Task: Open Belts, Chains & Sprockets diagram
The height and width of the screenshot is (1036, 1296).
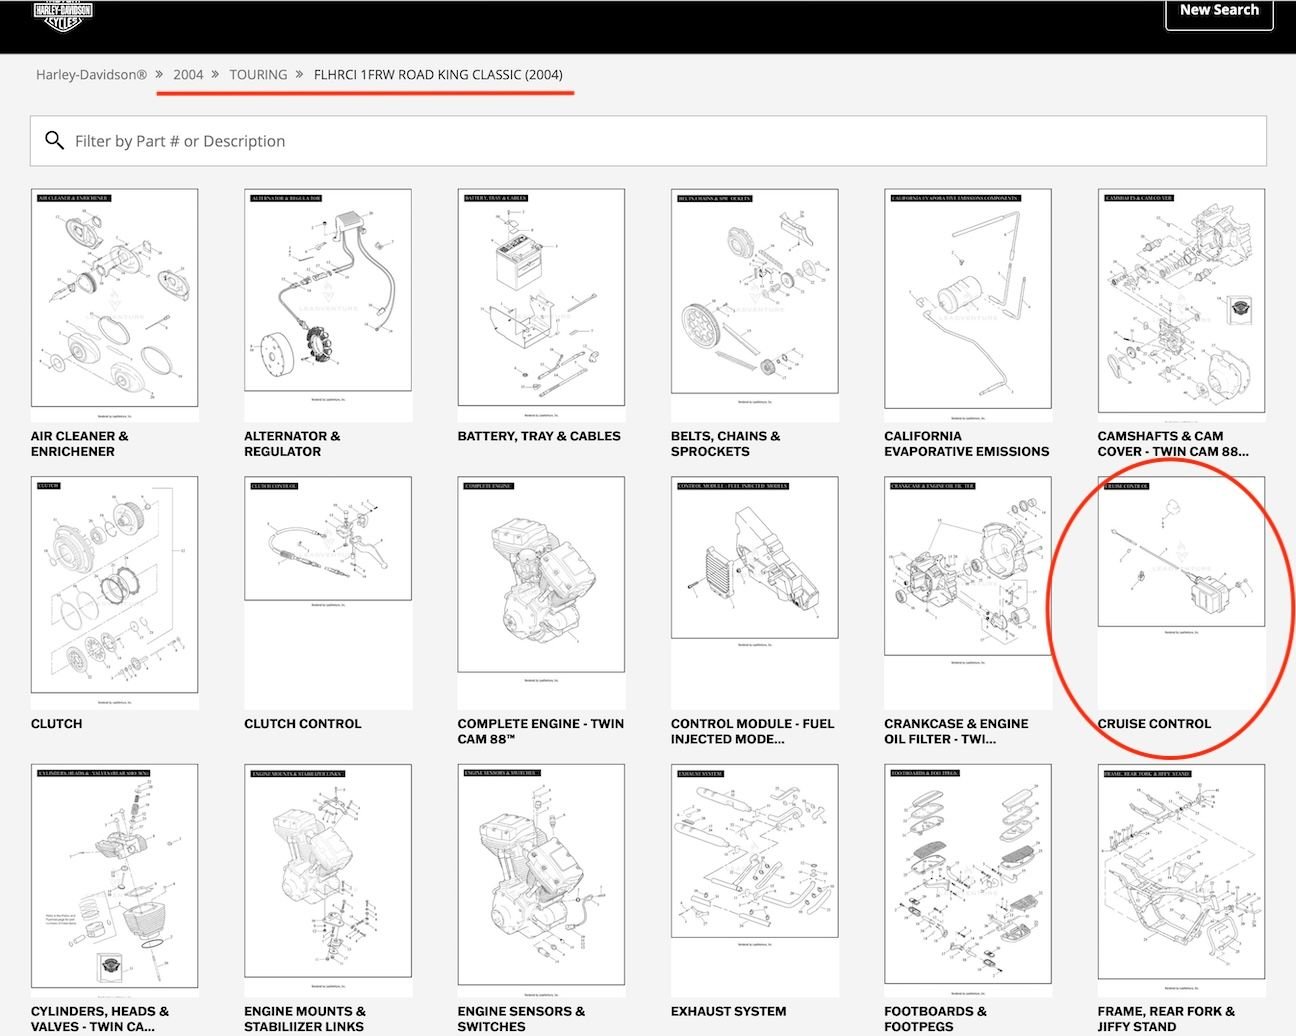Action: click(x=754, y=291)
